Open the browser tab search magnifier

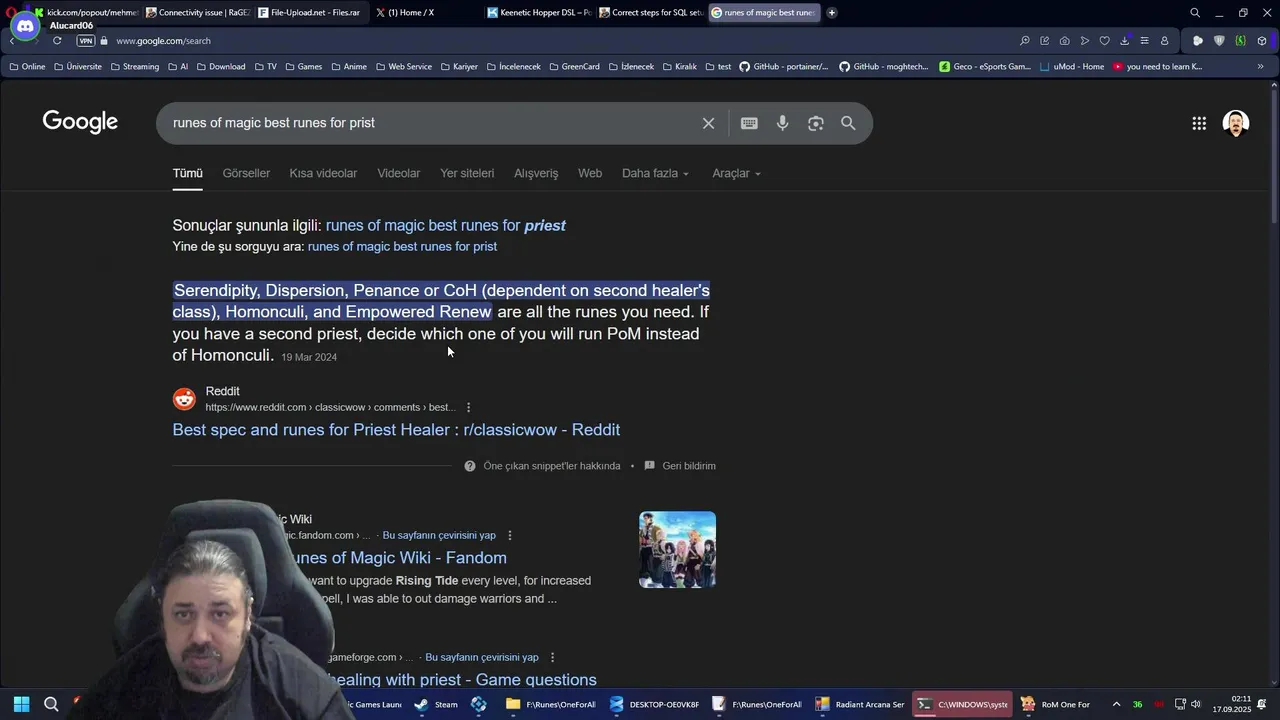pyautogui.click(x=1194, y=13)
